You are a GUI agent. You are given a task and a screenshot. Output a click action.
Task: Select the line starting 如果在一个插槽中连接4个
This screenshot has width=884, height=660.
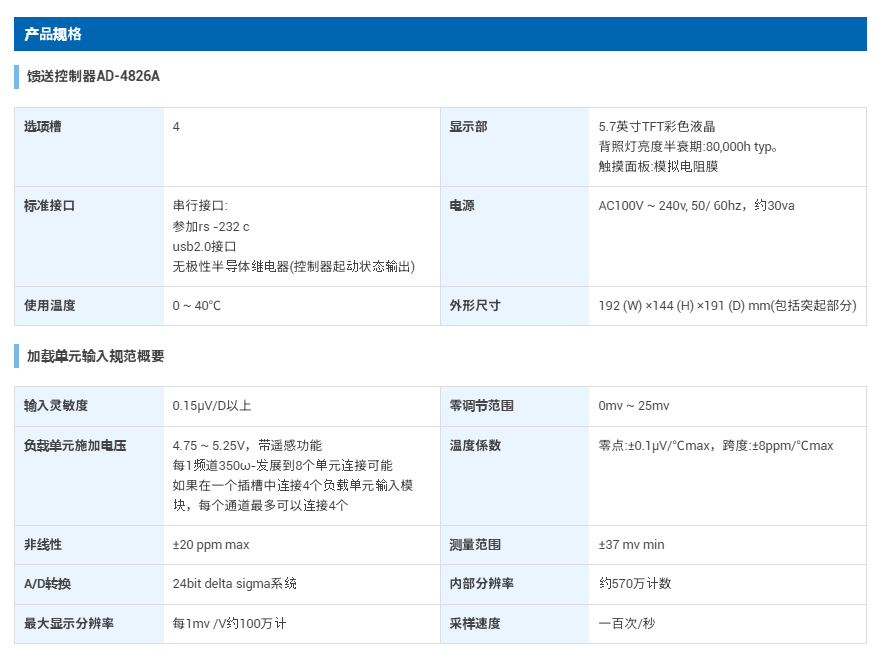tap(293, 486)
